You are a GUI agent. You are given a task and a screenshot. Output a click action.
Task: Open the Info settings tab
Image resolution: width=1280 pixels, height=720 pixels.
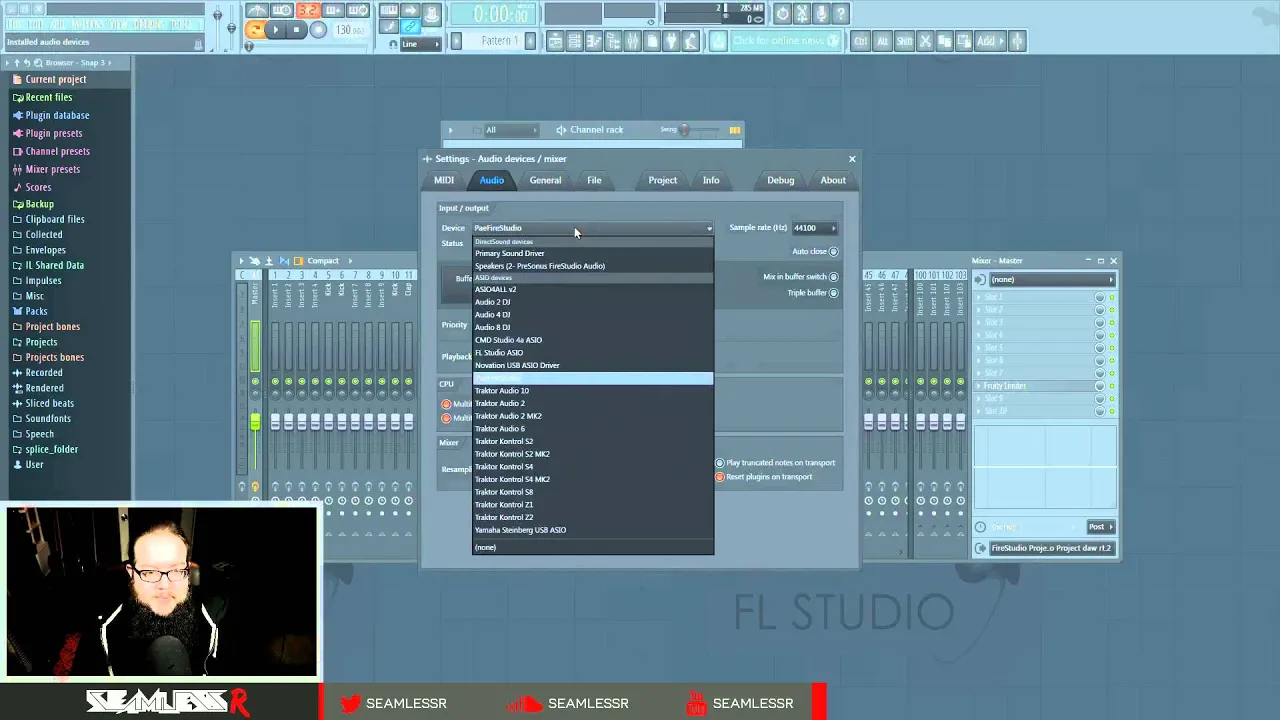[x=711, y=180]
